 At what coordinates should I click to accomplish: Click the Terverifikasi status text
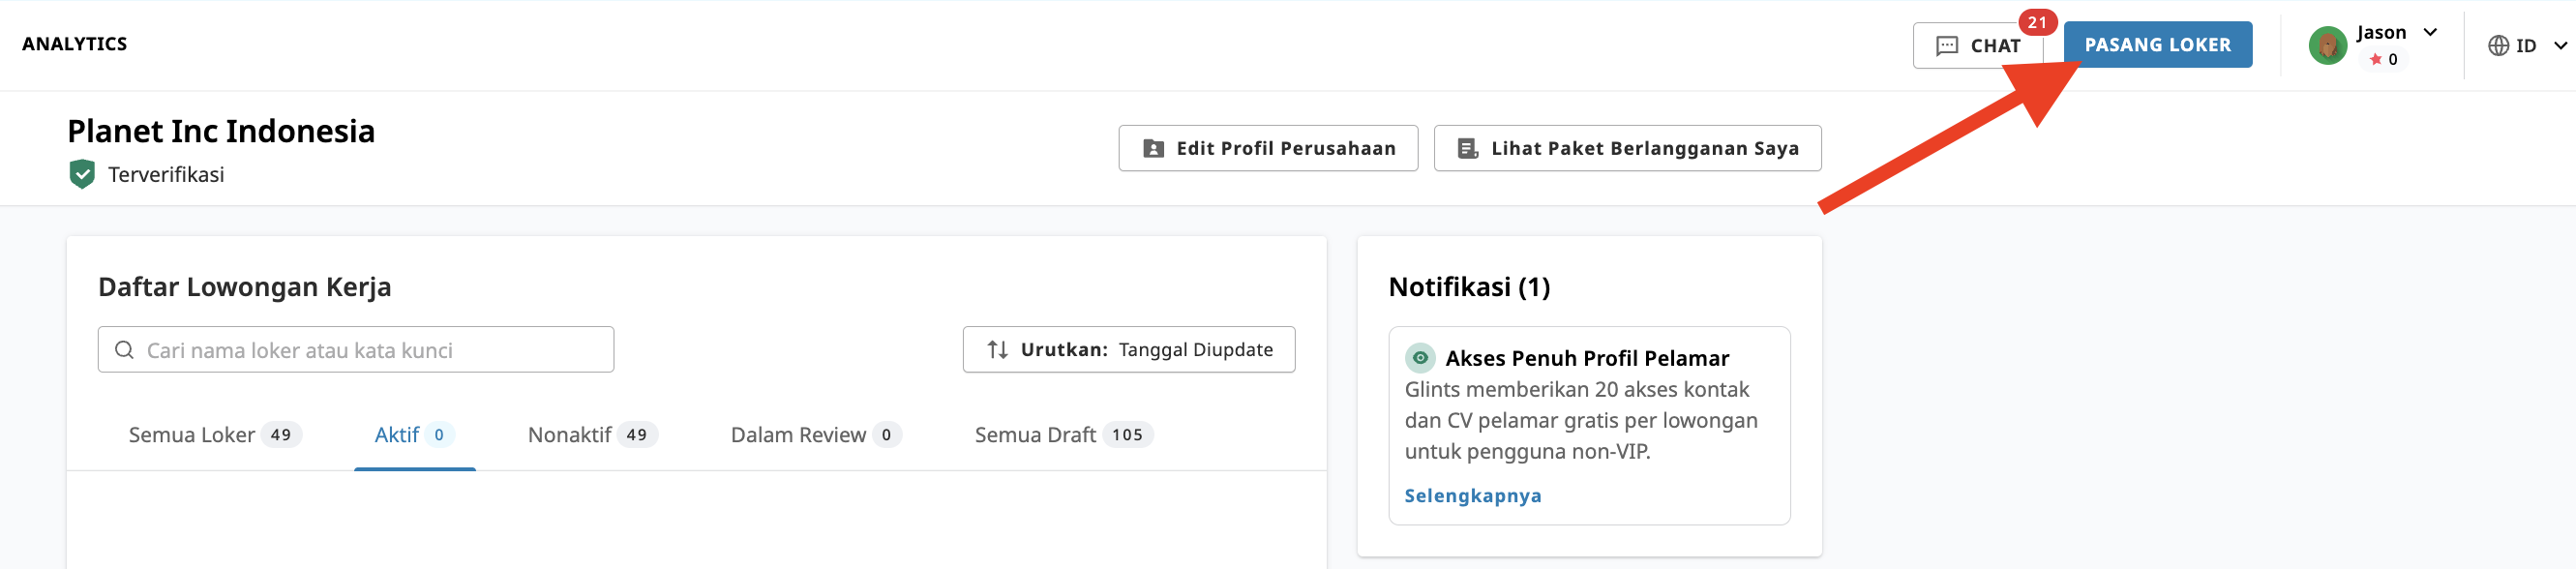[166, 175]
